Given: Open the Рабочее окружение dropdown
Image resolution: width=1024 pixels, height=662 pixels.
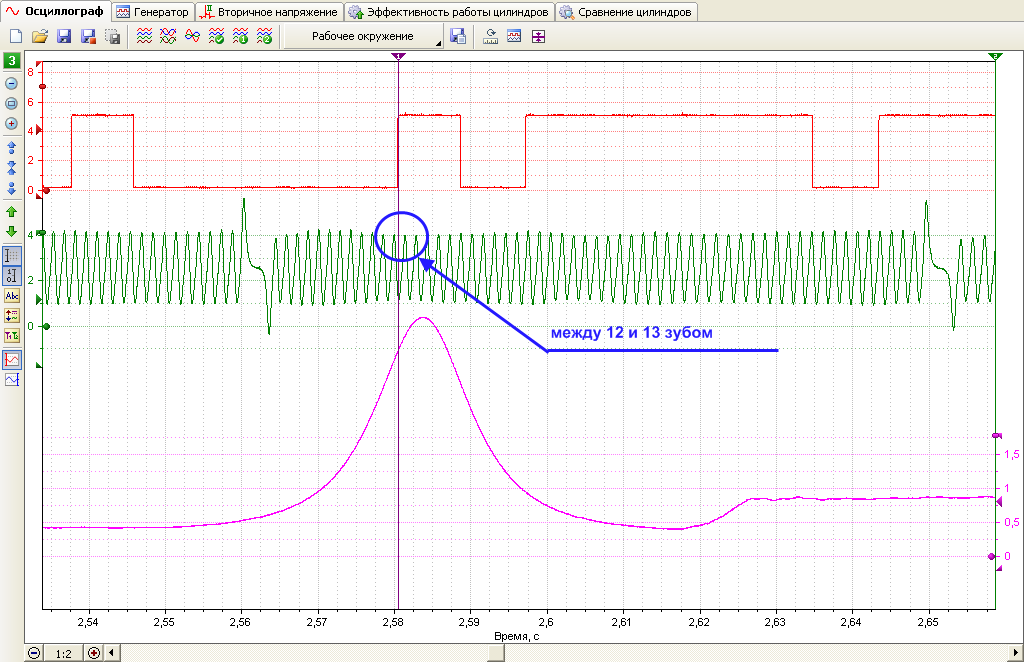Looking at the screenshot, I should click(363, 37).
